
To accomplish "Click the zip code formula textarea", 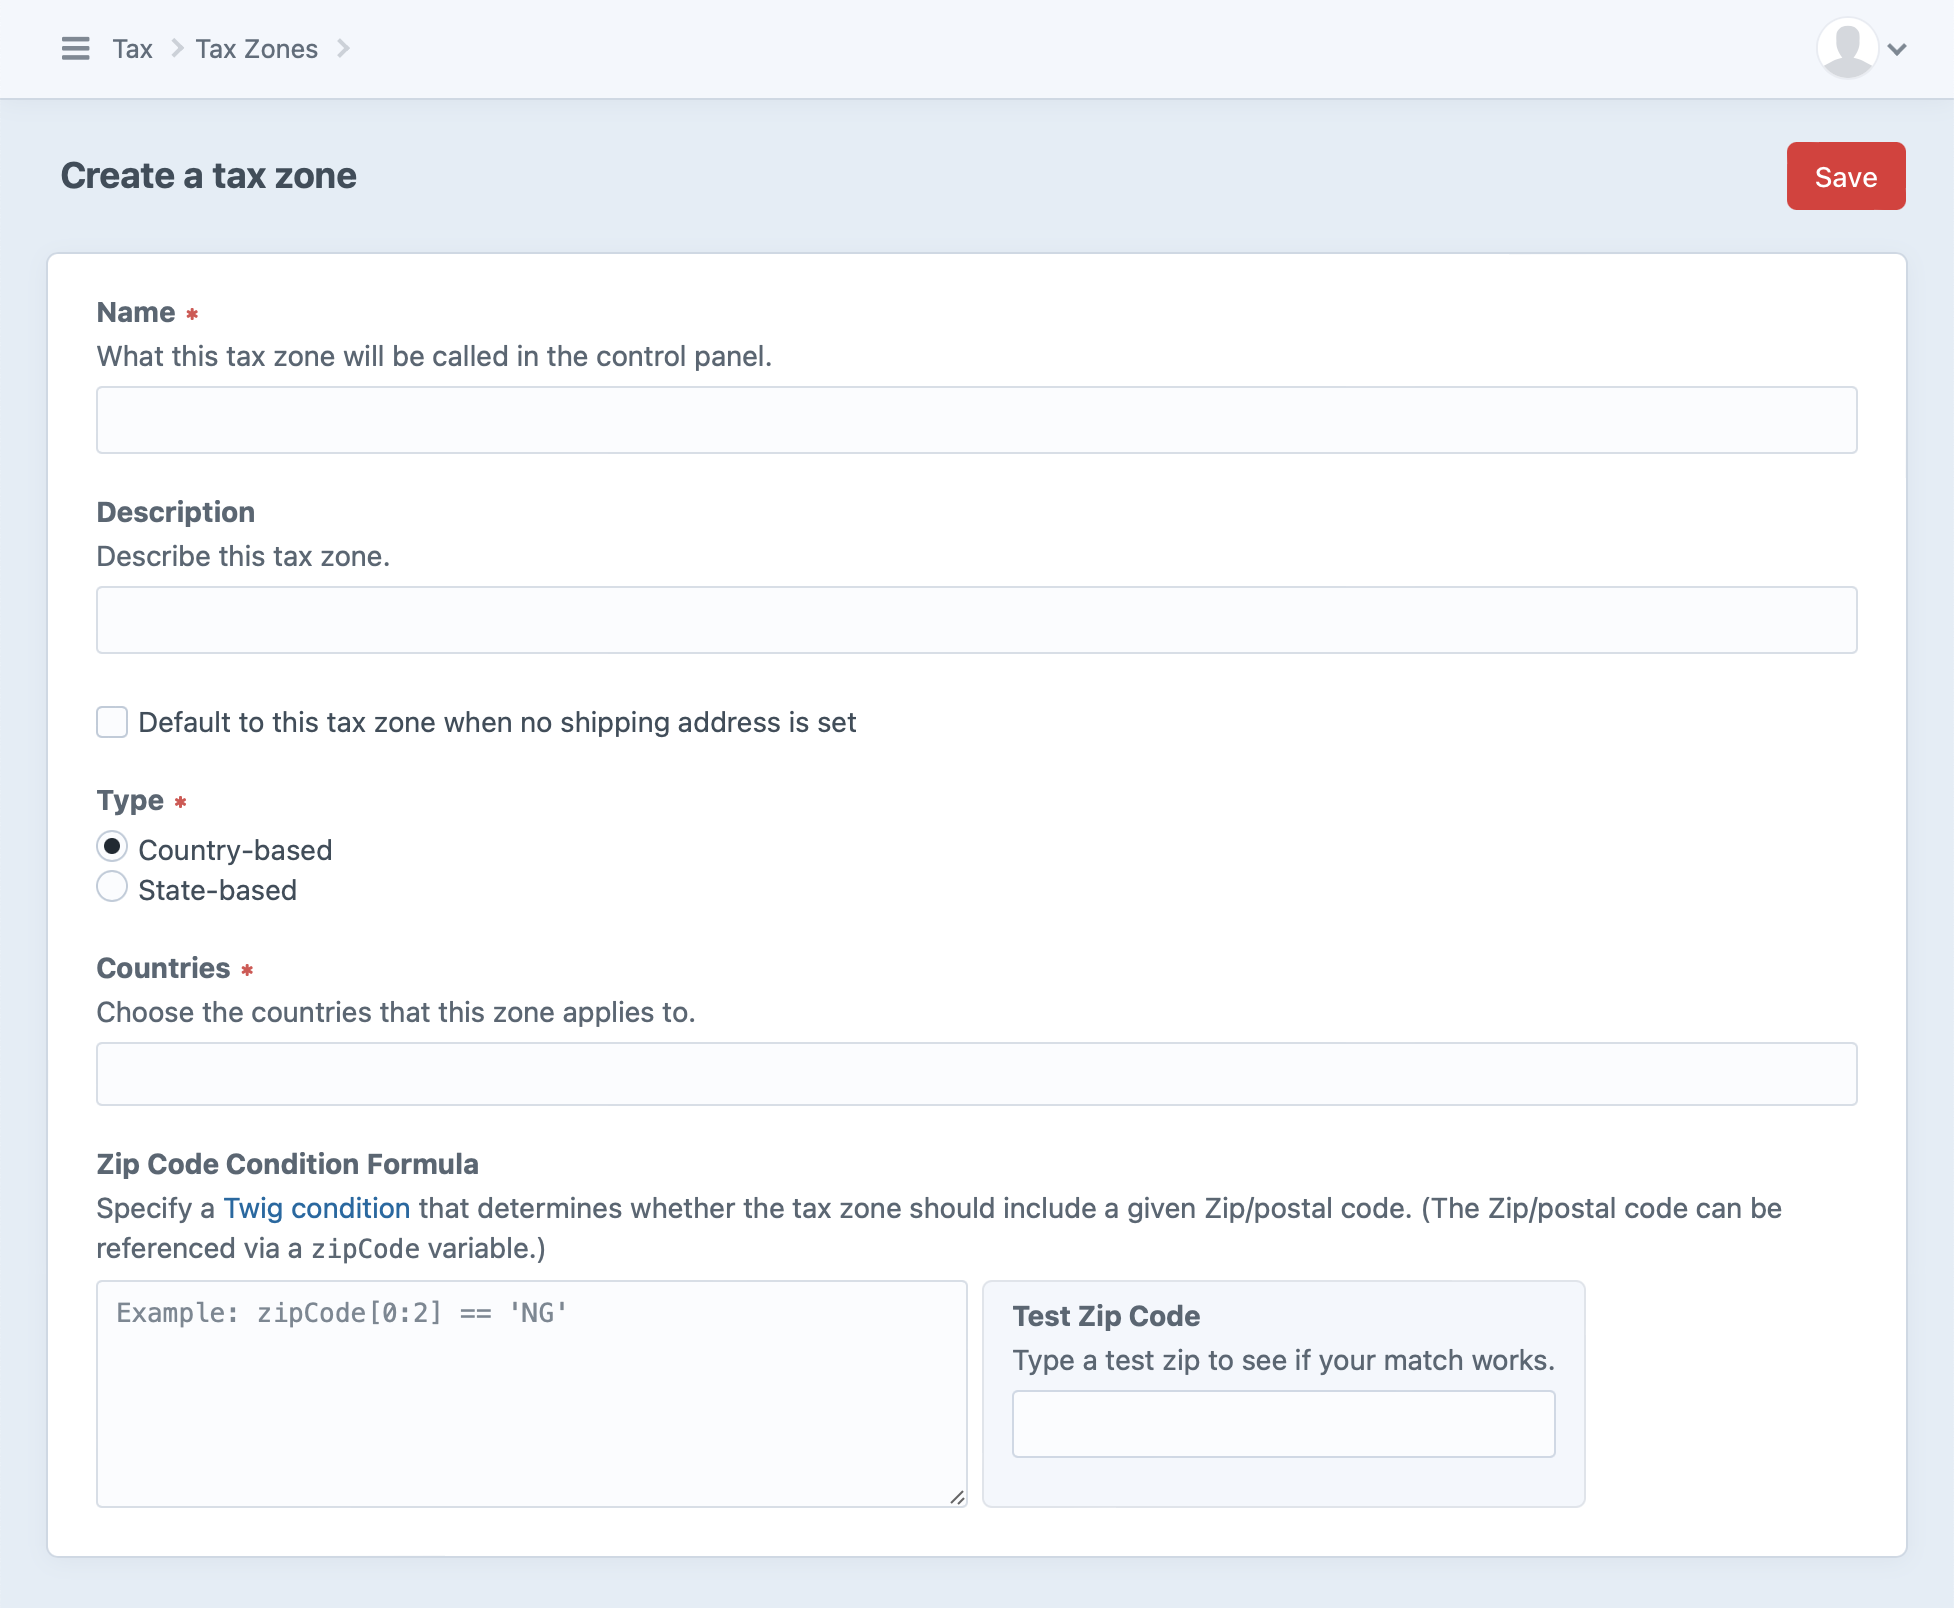I will [531, 1393].
